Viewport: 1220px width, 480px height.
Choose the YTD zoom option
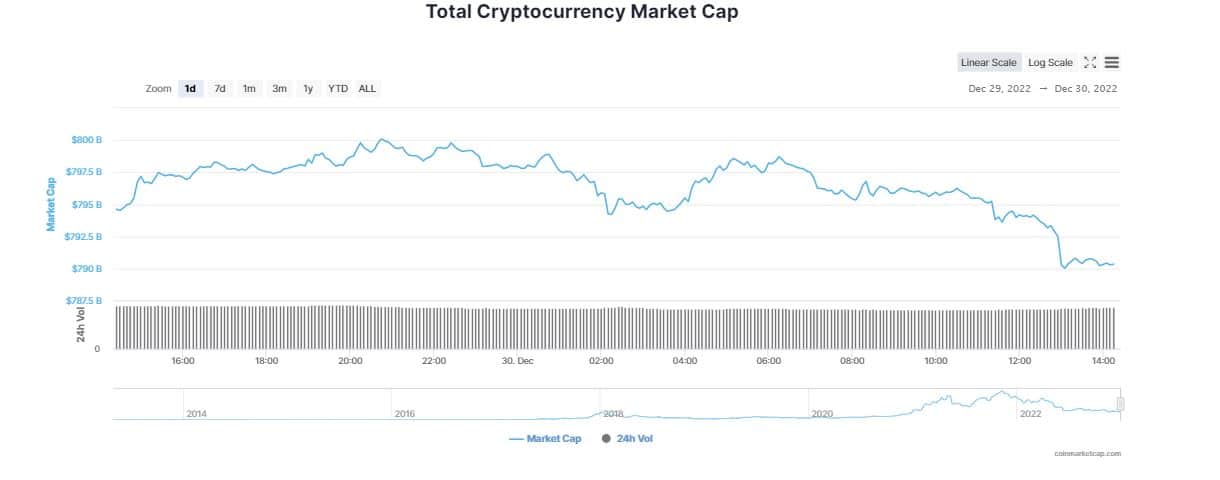[x=338, y=88]
